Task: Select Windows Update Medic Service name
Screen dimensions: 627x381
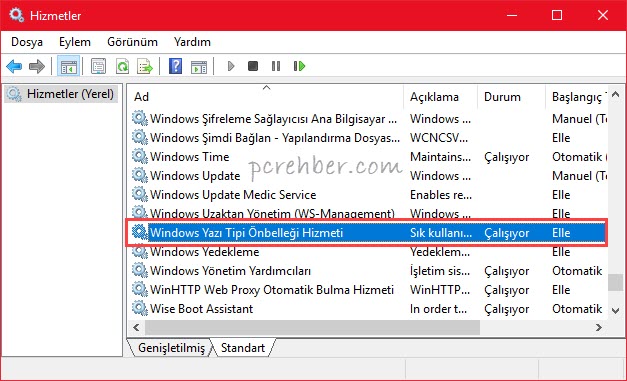Action: pos(233,195)
